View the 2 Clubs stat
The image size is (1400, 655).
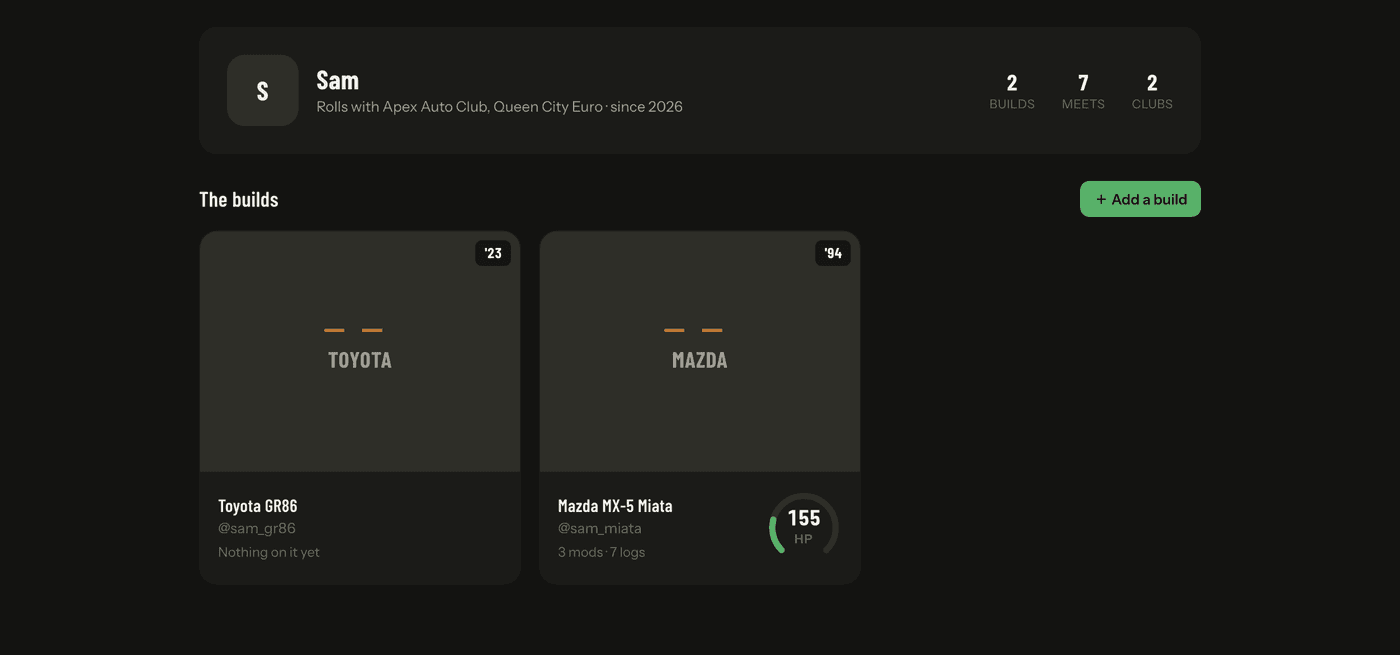(1152, 91)
